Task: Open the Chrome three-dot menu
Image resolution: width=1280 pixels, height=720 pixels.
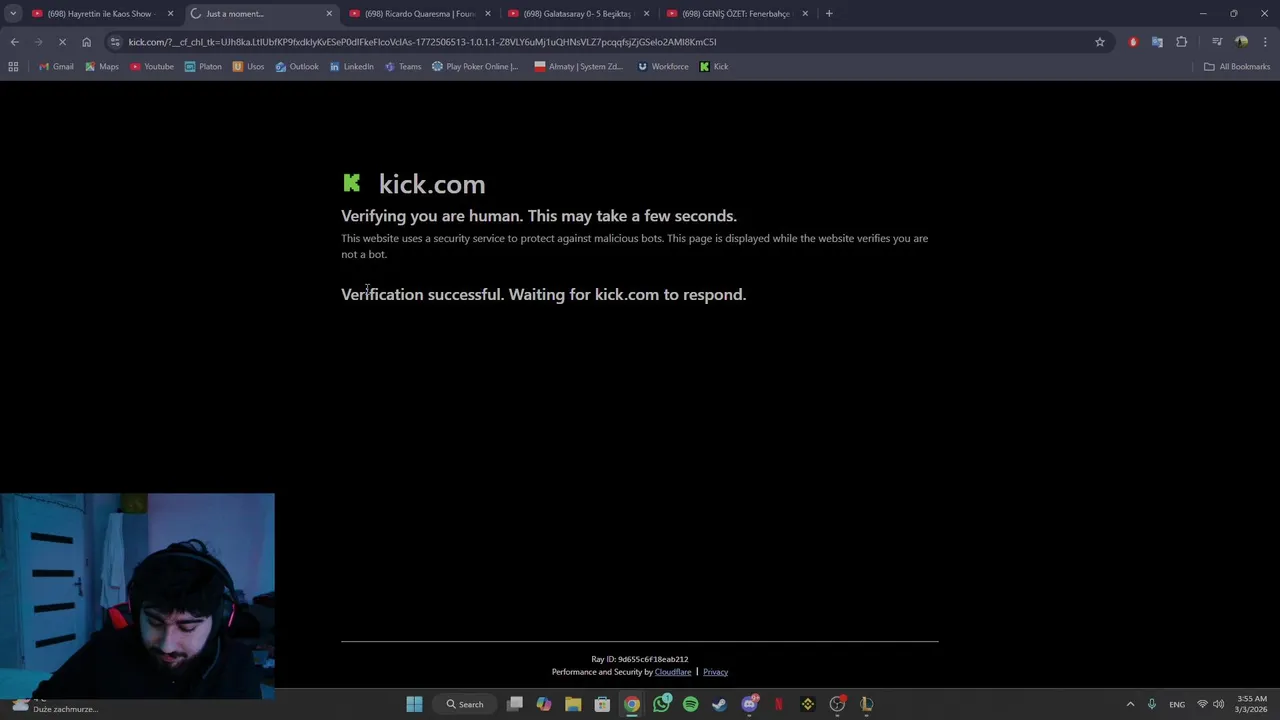Action: 1266,42
